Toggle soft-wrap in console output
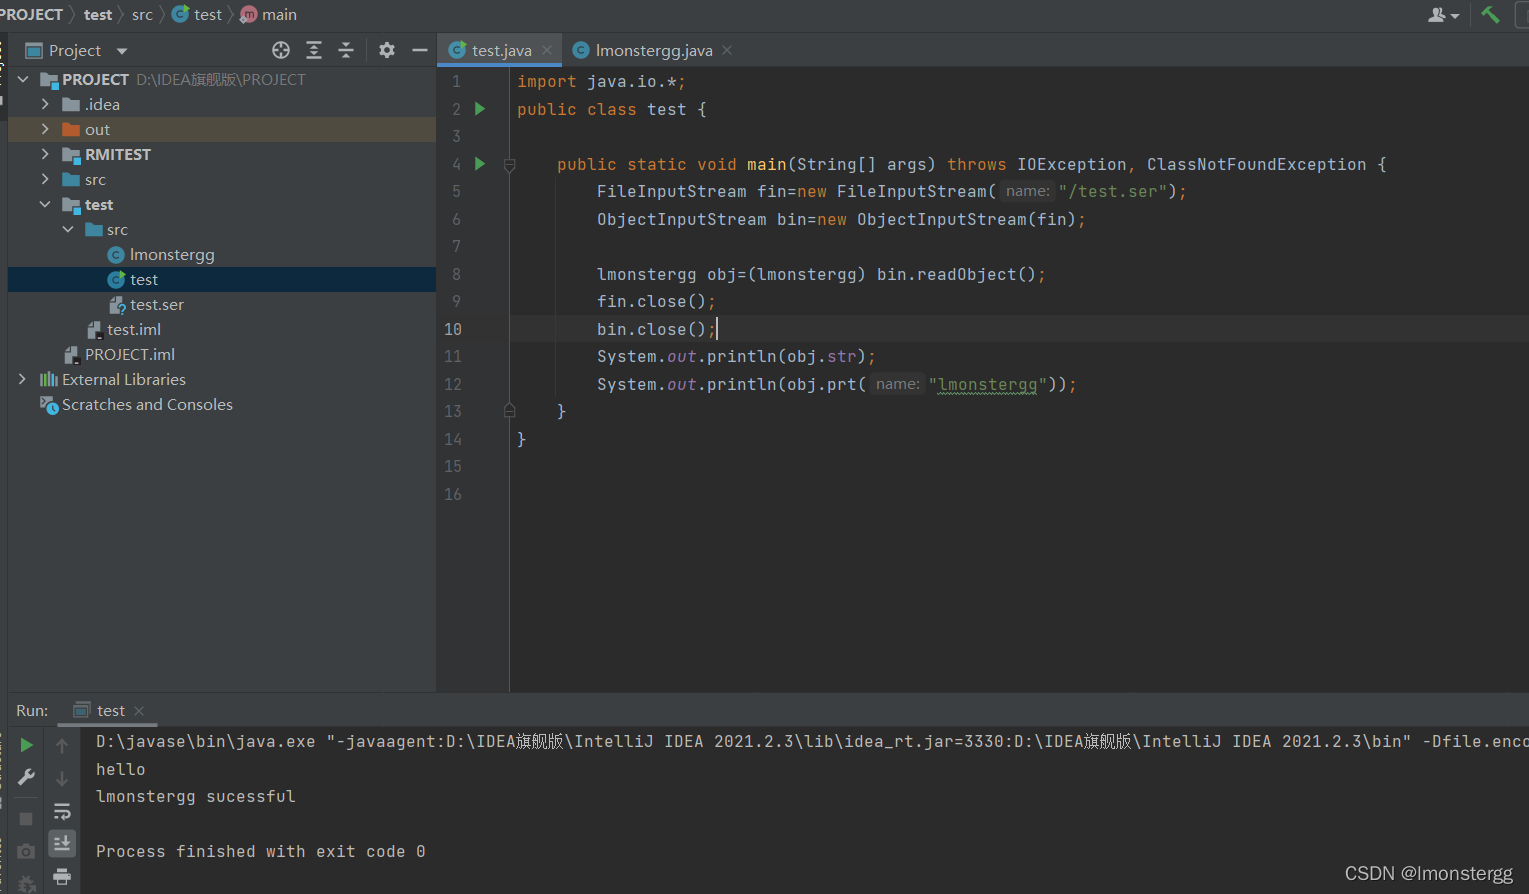This screenshot has width=1529, height=894. pos(62,811)
